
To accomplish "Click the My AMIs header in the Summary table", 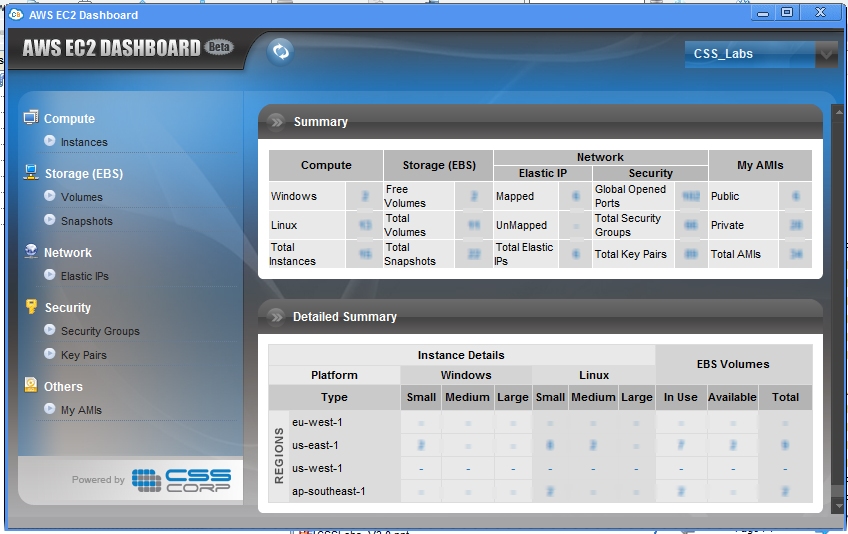I will (760, 166).
